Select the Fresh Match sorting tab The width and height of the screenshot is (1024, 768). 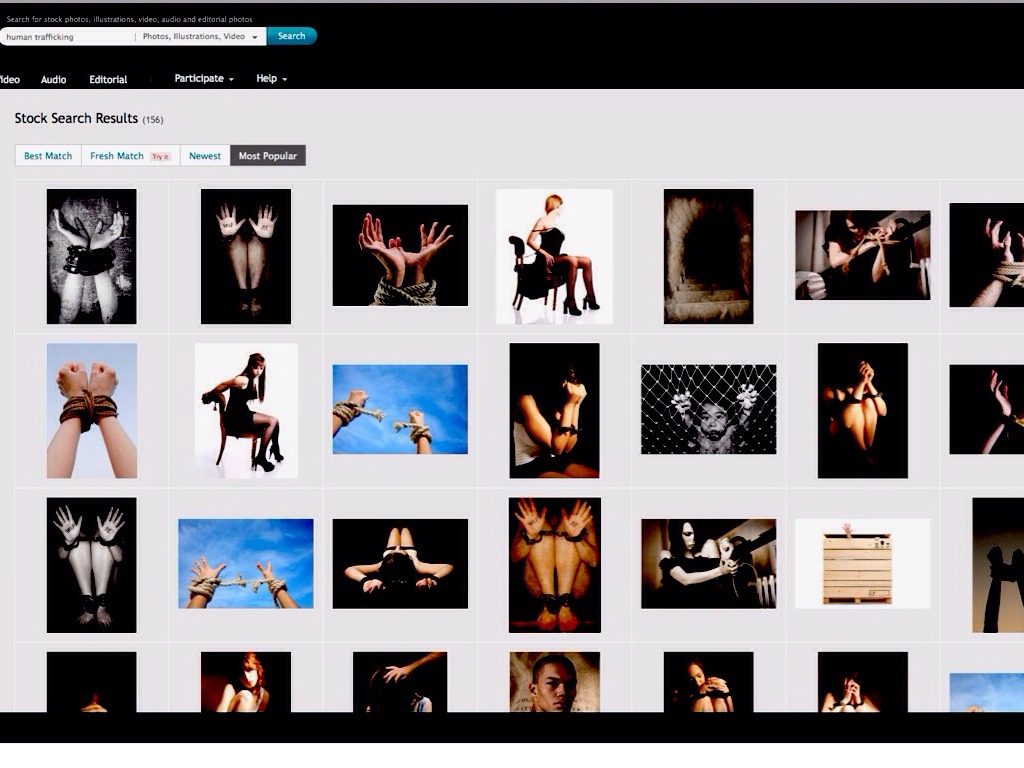(117, 156)
